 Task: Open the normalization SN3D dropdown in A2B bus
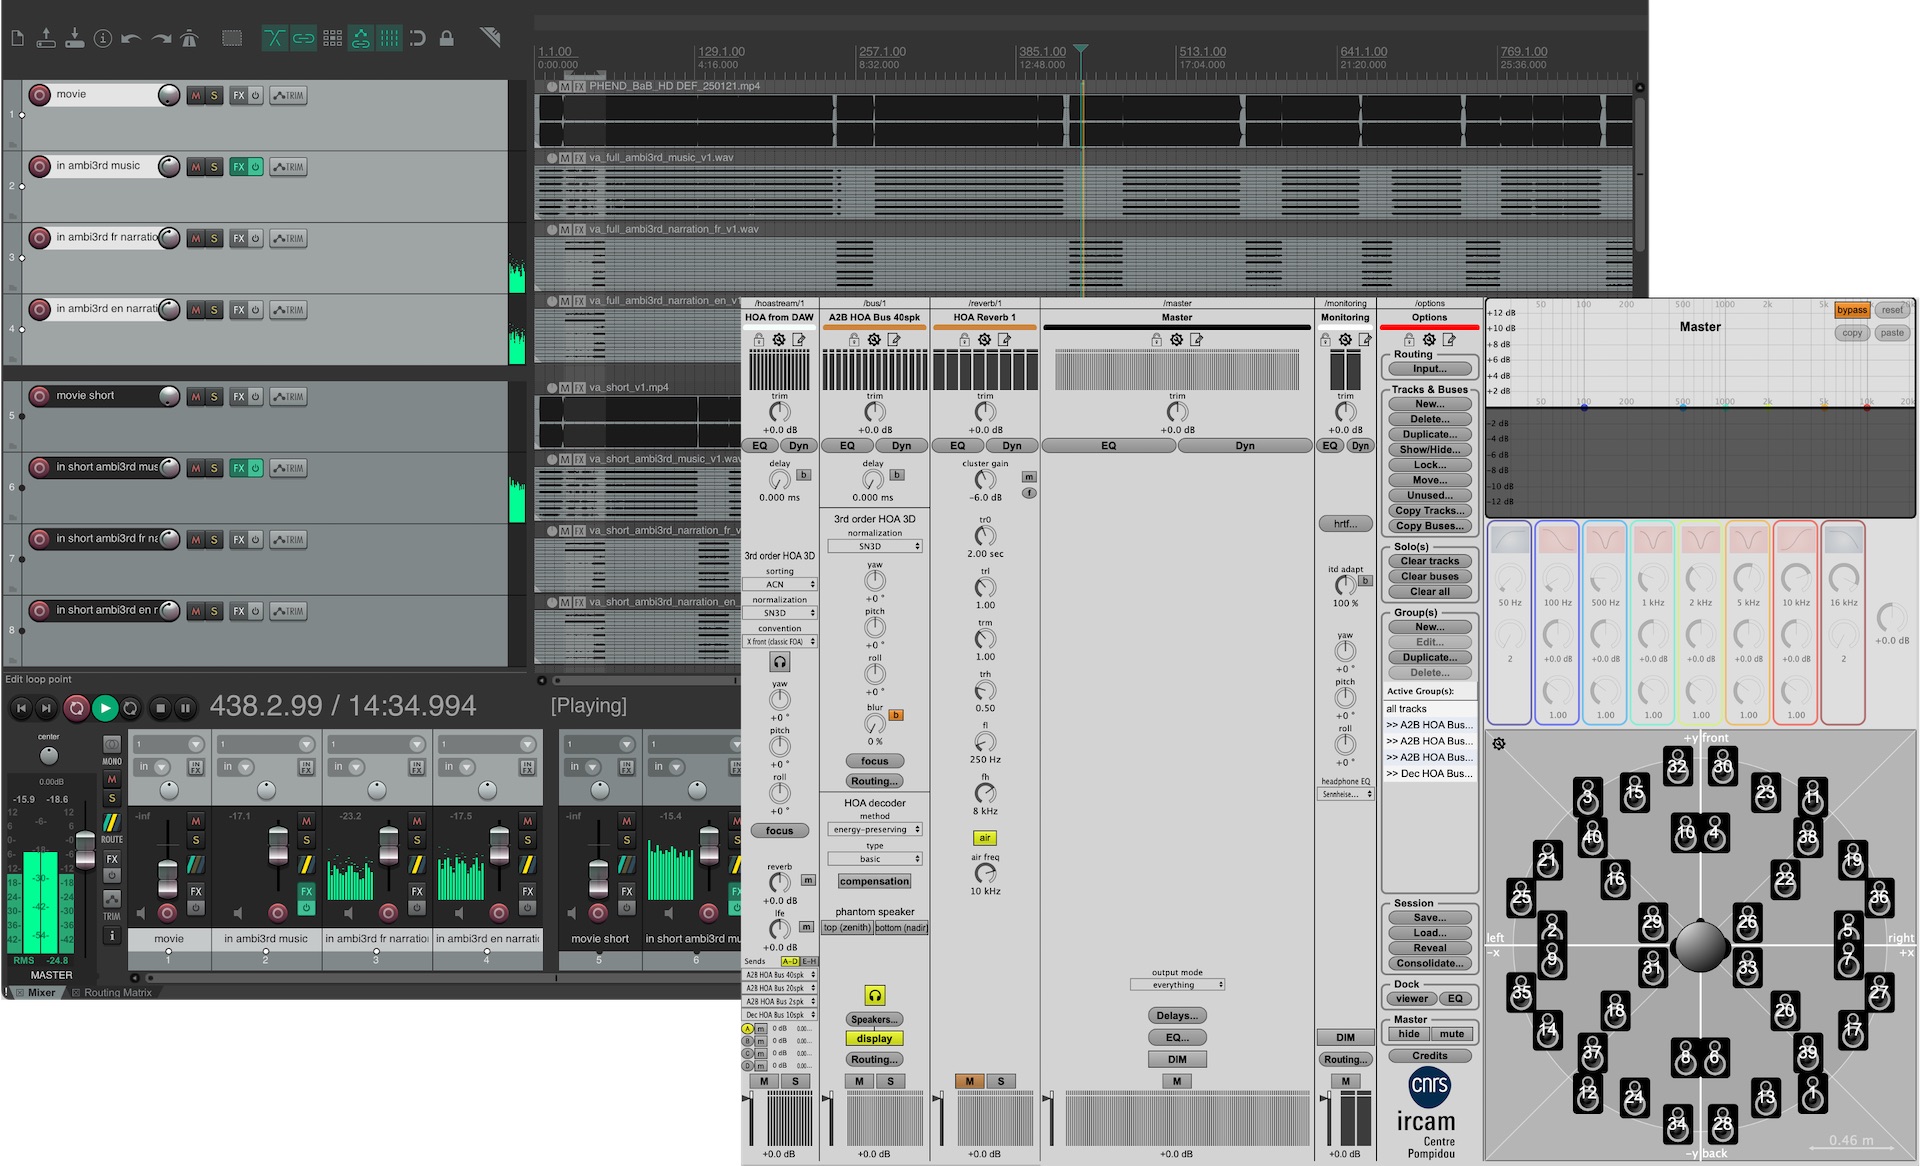[875, 547]
